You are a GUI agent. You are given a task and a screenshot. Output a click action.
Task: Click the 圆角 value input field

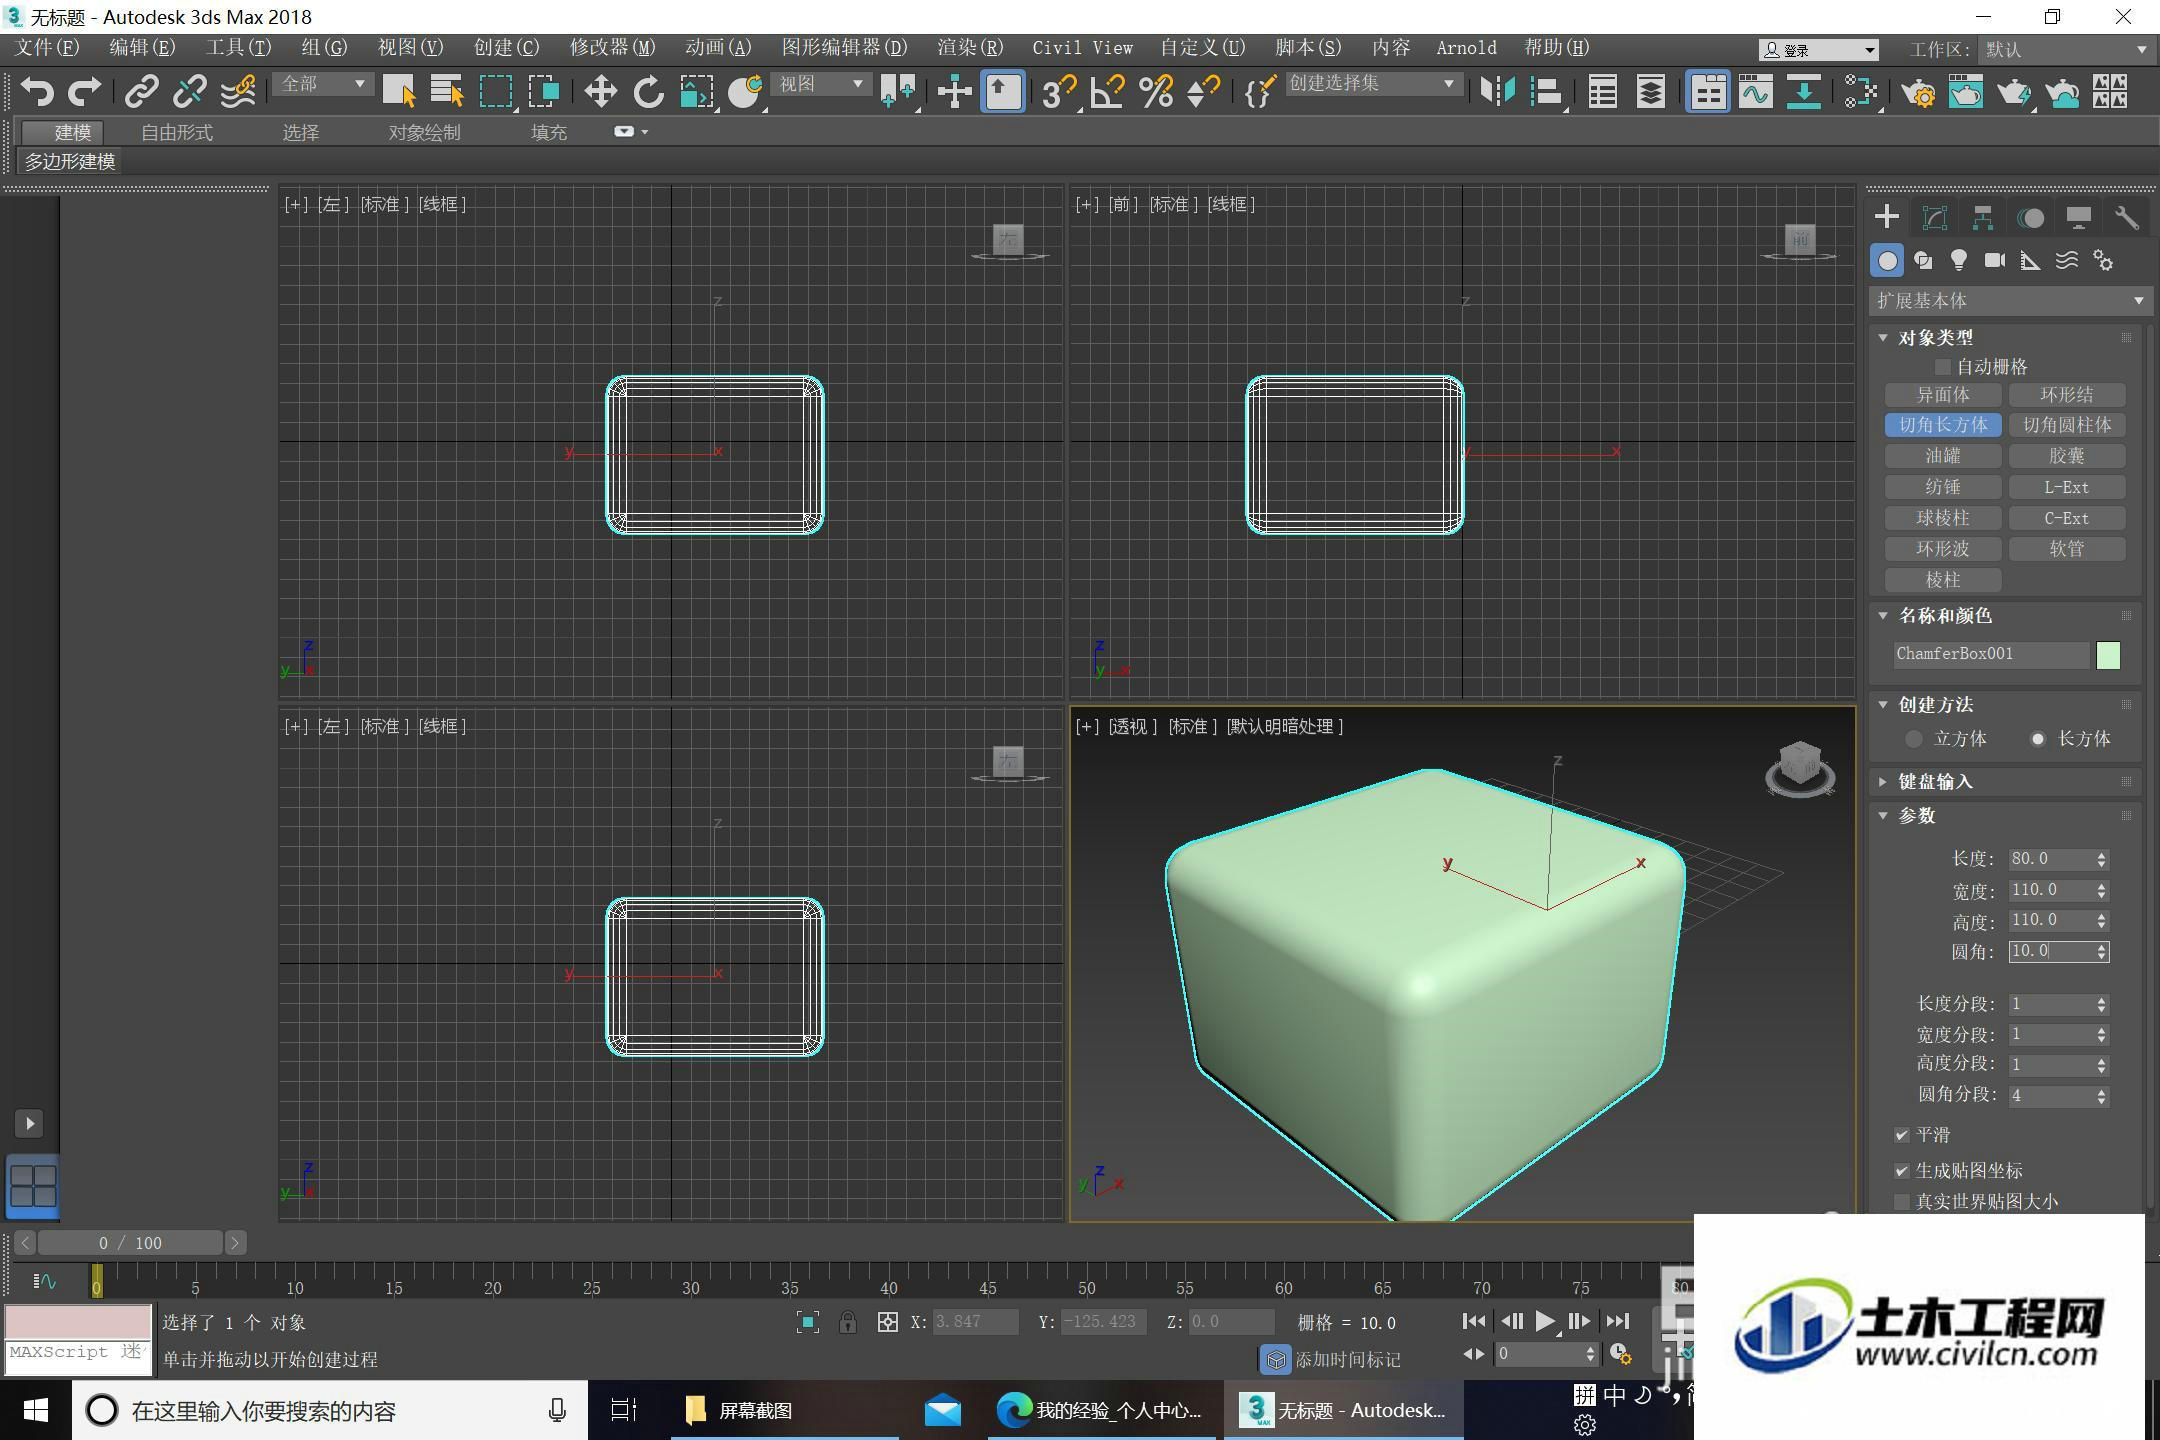tap(2051, 951)
